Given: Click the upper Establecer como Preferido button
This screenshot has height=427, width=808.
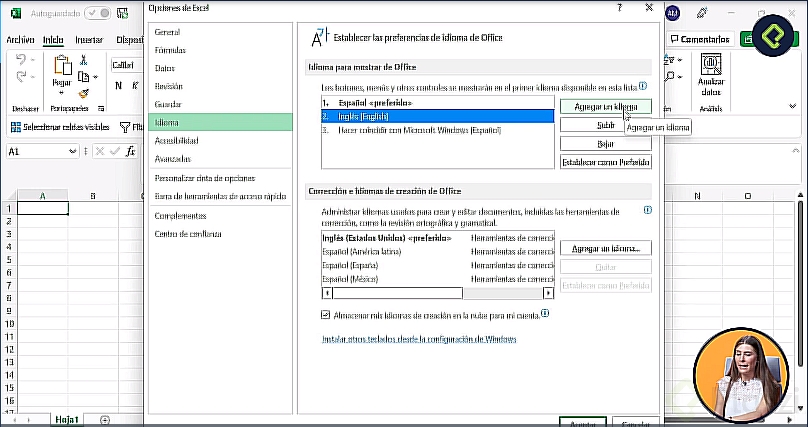Looking at the screenshot, I should pos(605,162).
